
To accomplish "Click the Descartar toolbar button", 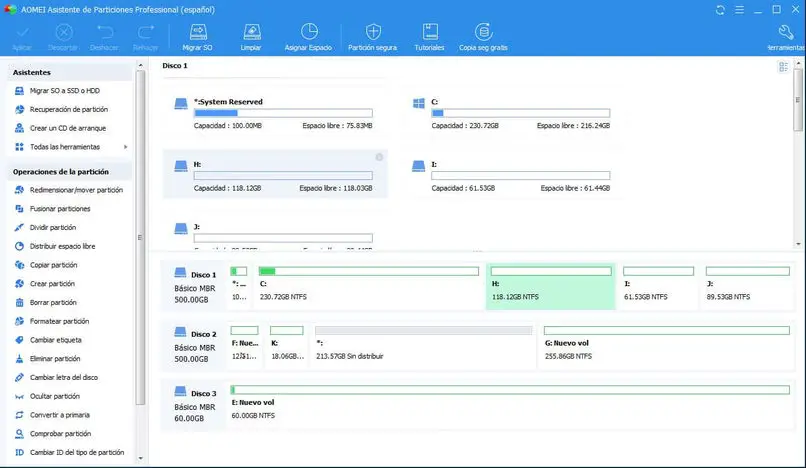I will point(63,37).
